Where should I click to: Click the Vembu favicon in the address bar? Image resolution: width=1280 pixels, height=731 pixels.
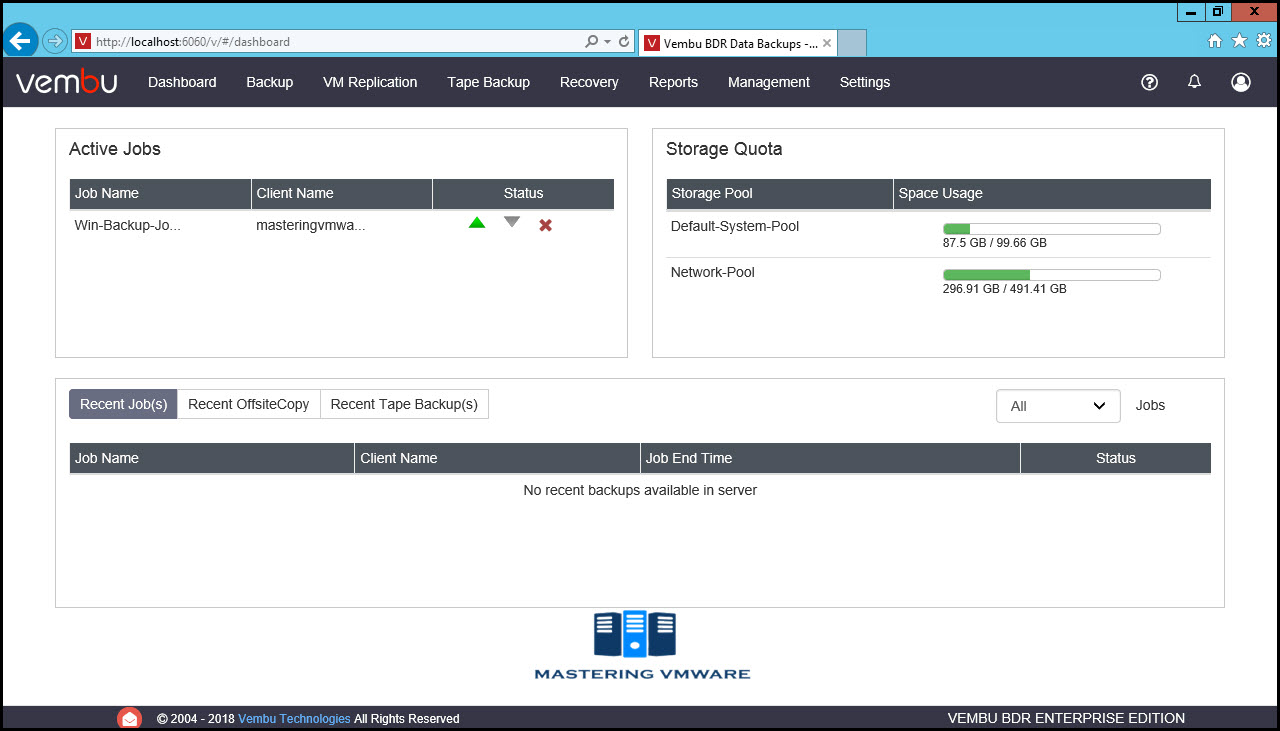(83, 42)
